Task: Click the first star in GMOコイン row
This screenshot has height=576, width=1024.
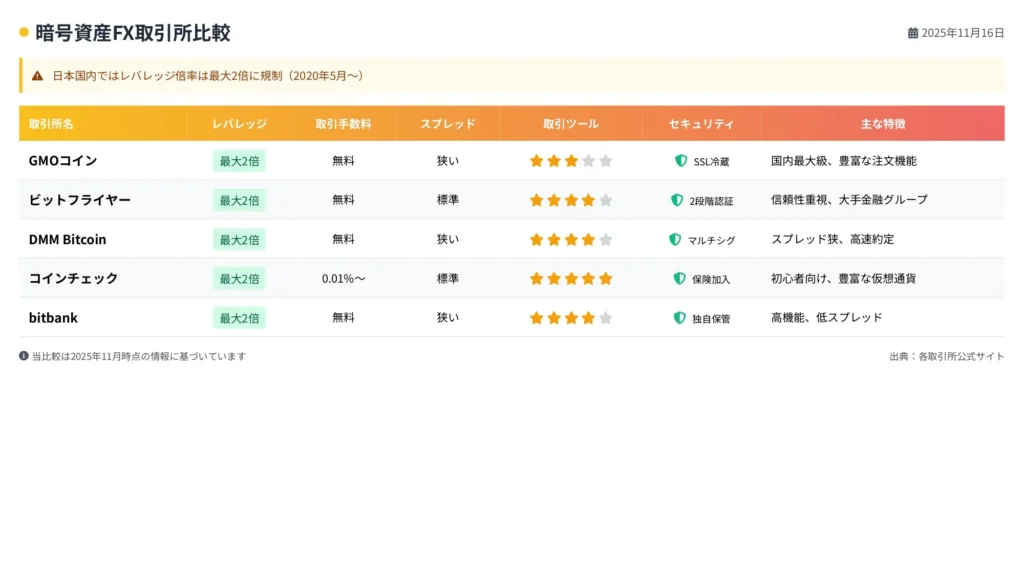Action: pos(537,161)
